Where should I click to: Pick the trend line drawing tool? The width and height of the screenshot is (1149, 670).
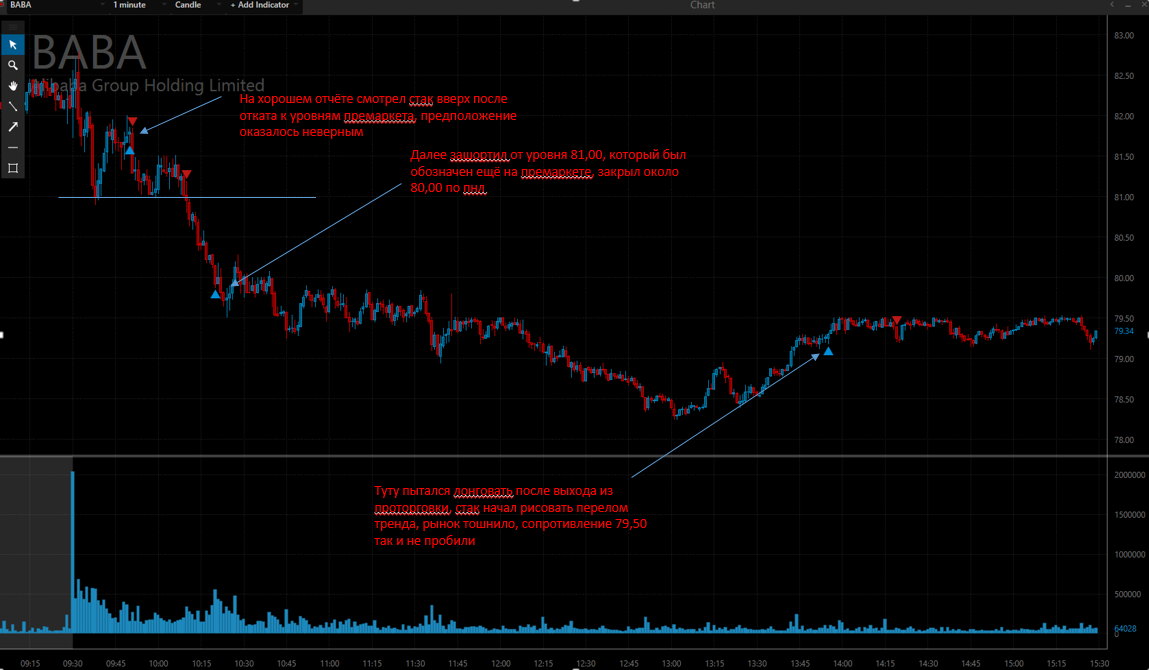pos(12,106)
